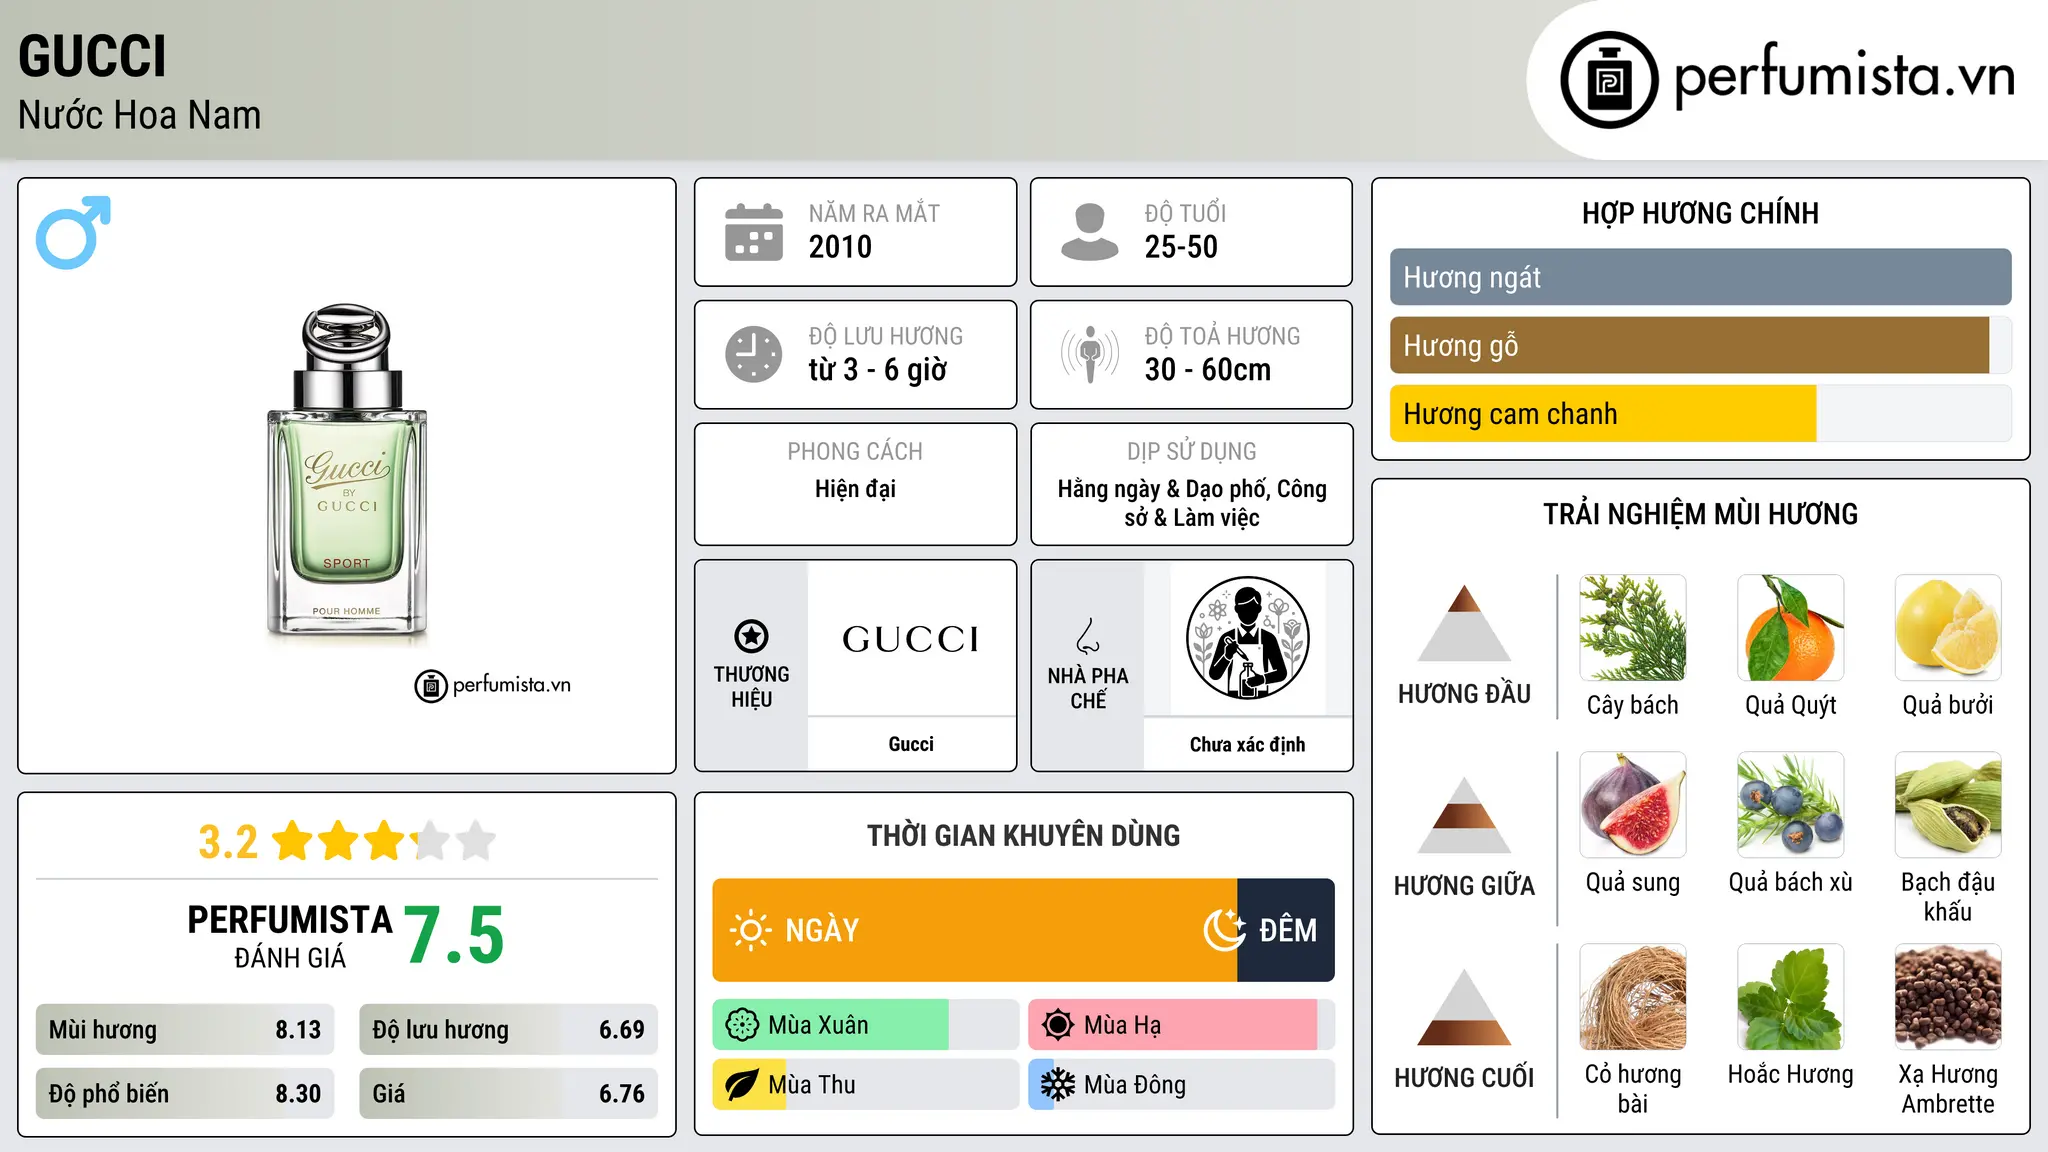2048x1152 pixels.
Task: Click the Giá score 6.76
Action: [x=621, y=1094]
